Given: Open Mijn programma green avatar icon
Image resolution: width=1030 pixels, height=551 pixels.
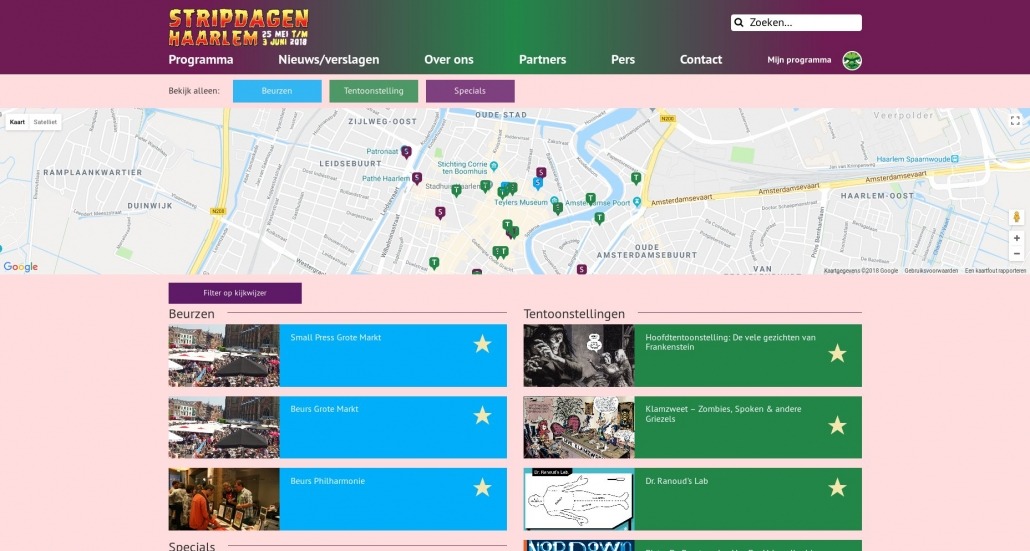Looking at the screenshot, I should click(x=852, y=60).
